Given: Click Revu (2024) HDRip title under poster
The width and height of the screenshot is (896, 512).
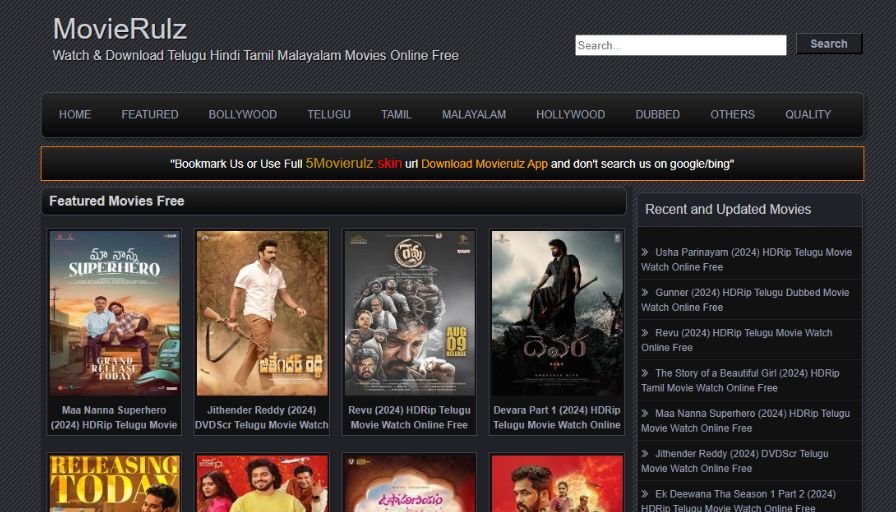Looking at the screenshot, I should (409, 418).
